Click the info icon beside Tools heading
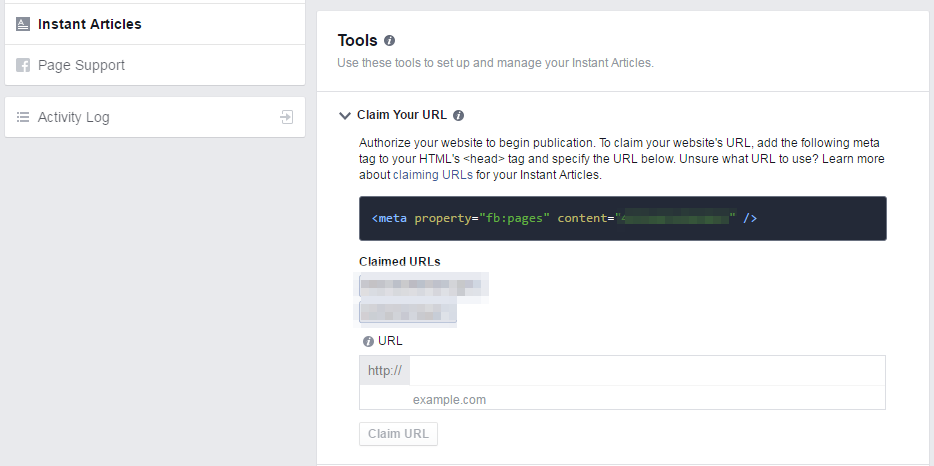The image size is (934, 466). 389,41
